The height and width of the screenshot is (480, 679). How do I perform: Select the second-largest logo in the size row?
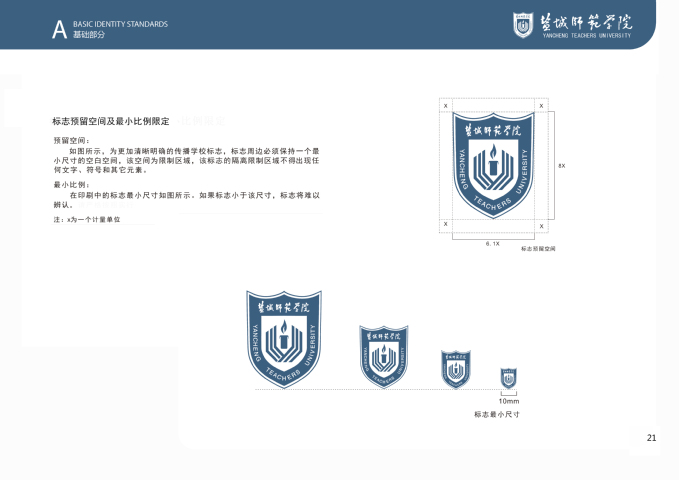point(384,355)
